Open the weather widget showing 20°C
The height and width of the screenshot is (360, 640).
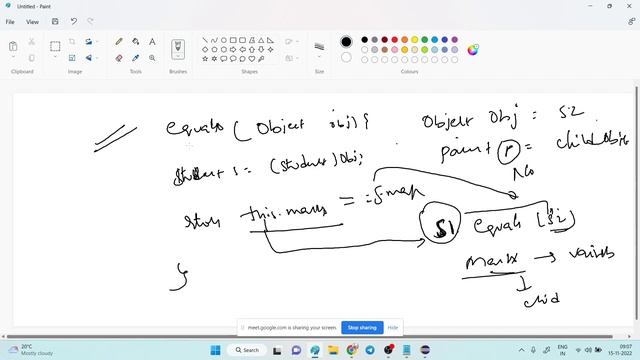point(31,350)
